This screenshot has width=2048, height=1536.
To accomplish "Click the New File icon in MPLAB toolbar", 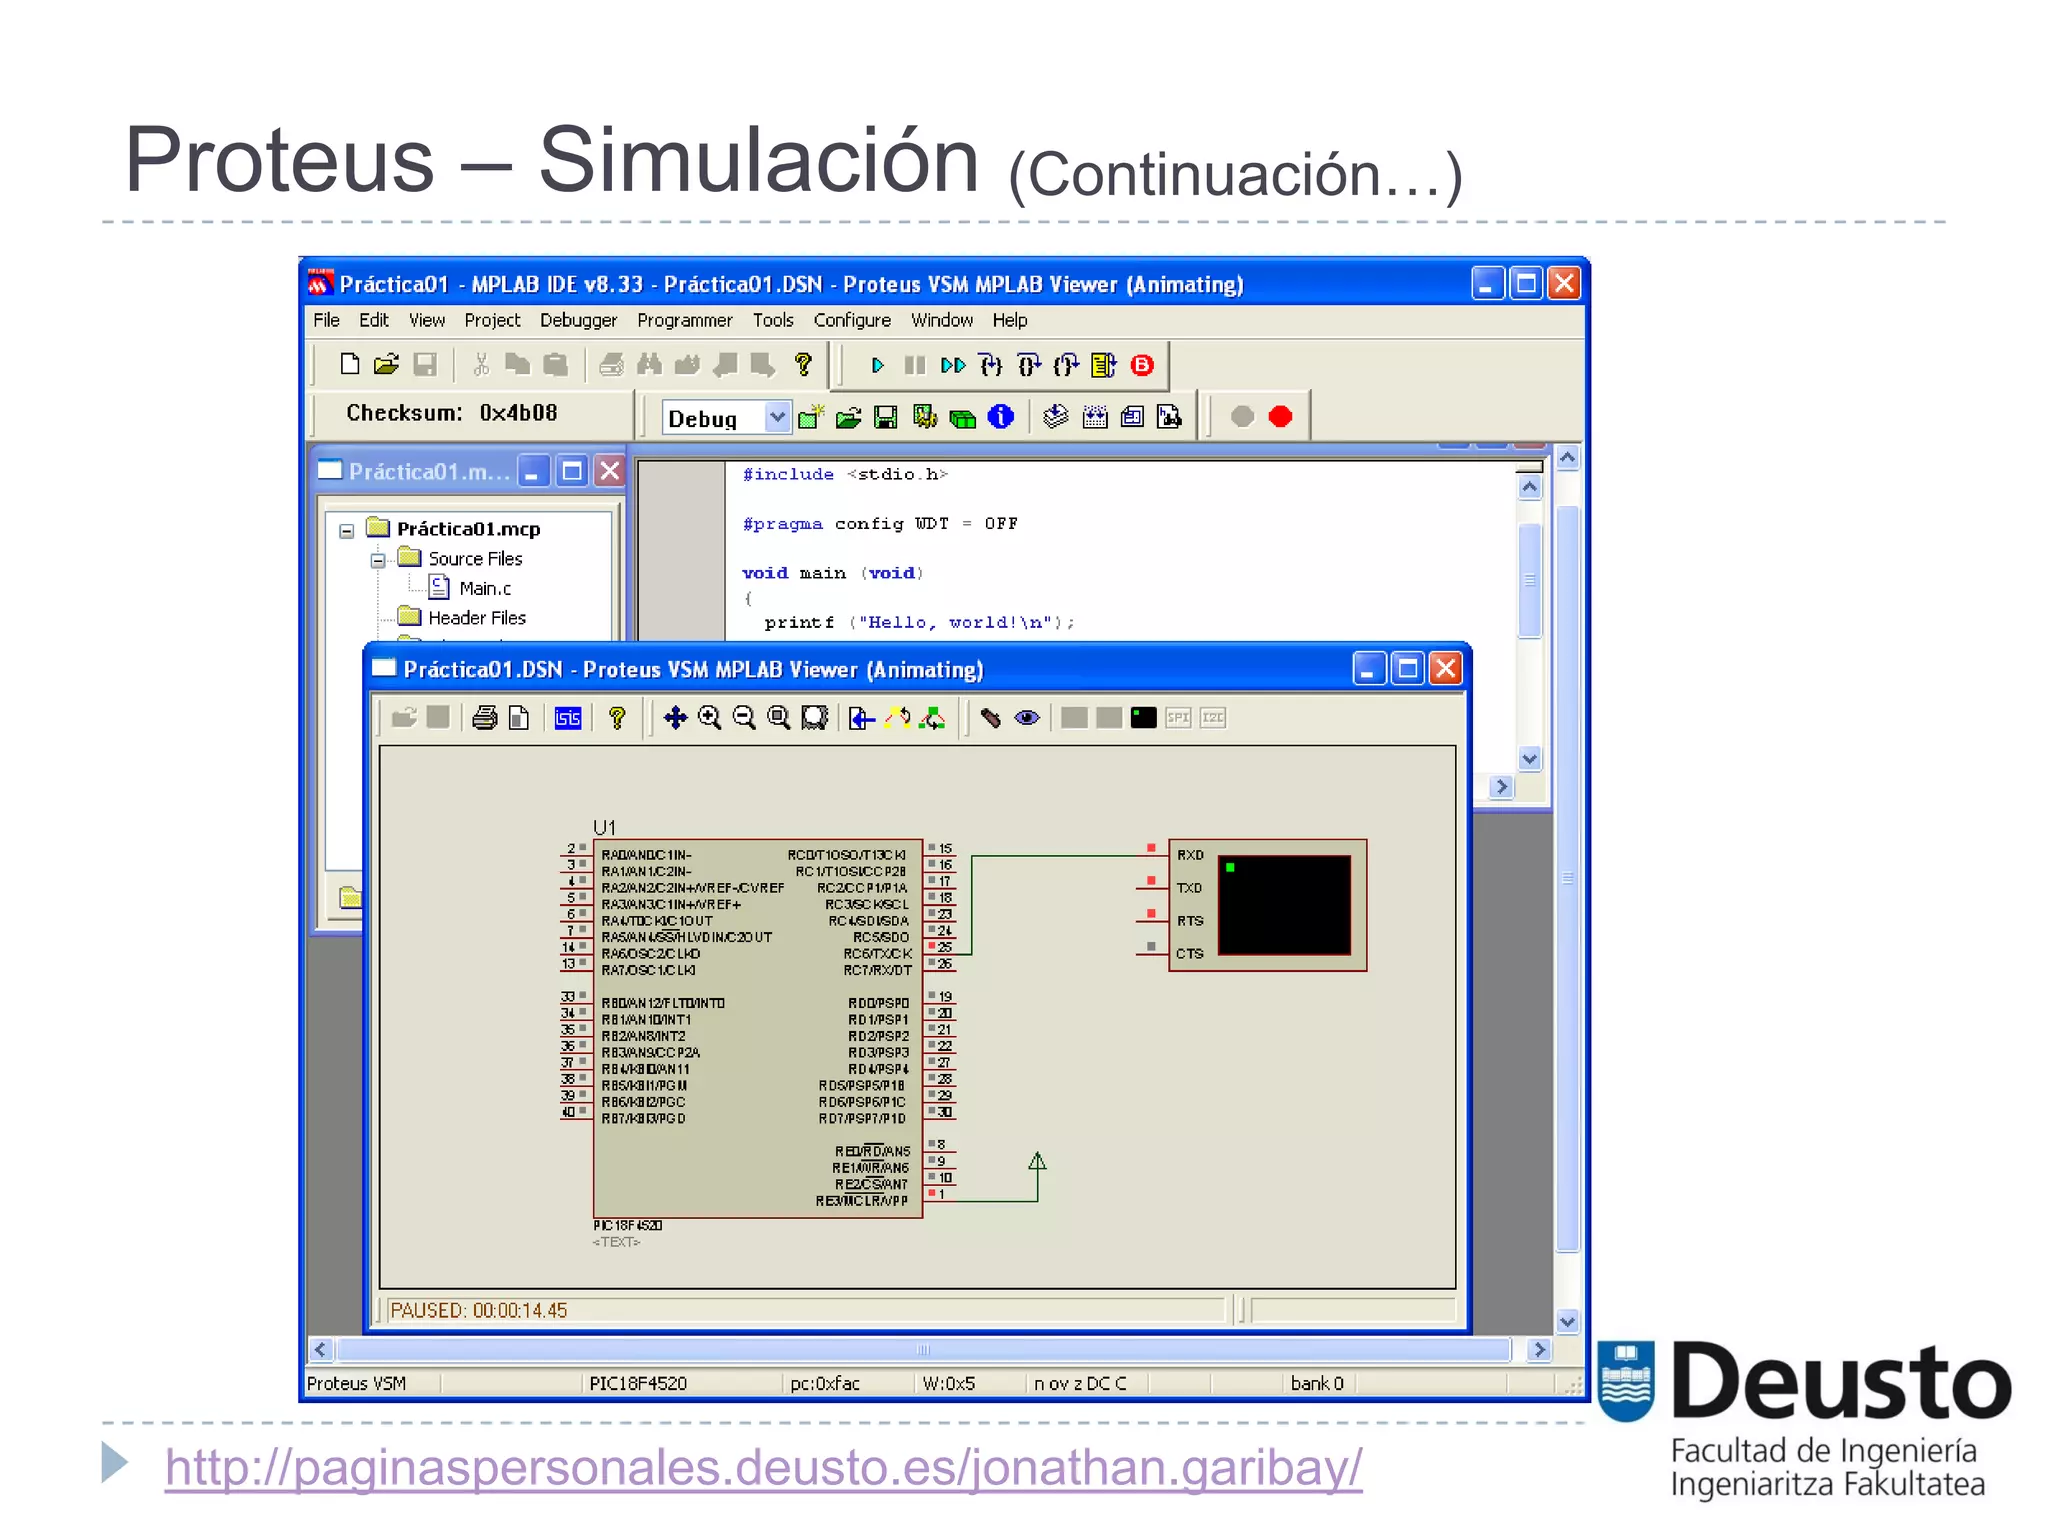I will [x=349, y=365].
